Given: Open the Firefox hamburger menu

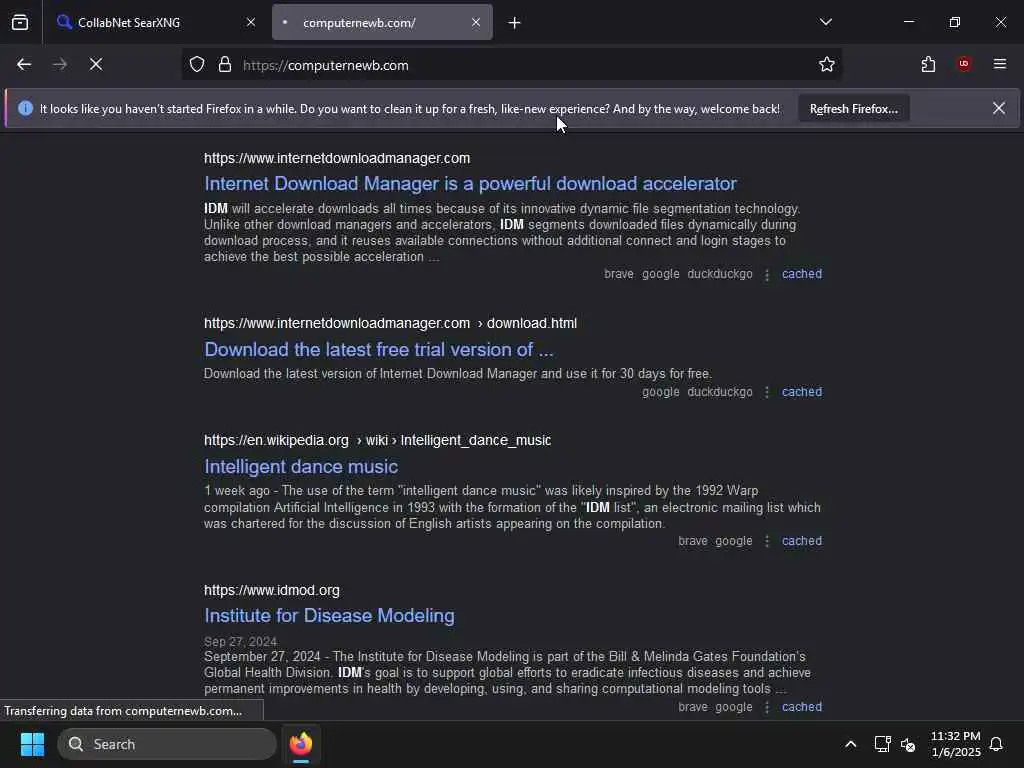Looking at the screenshot, I should (1000, 64).
